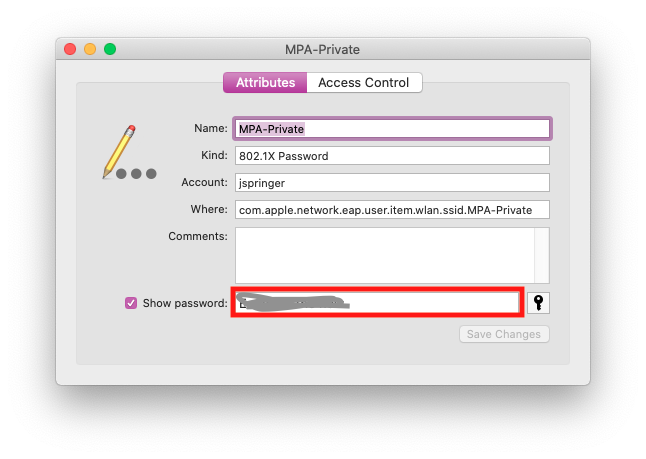Image resolution: width=646 pixels, height=459 pixels.
Task: Switch to the Access Control tab
Action: [x=363, y=83]
